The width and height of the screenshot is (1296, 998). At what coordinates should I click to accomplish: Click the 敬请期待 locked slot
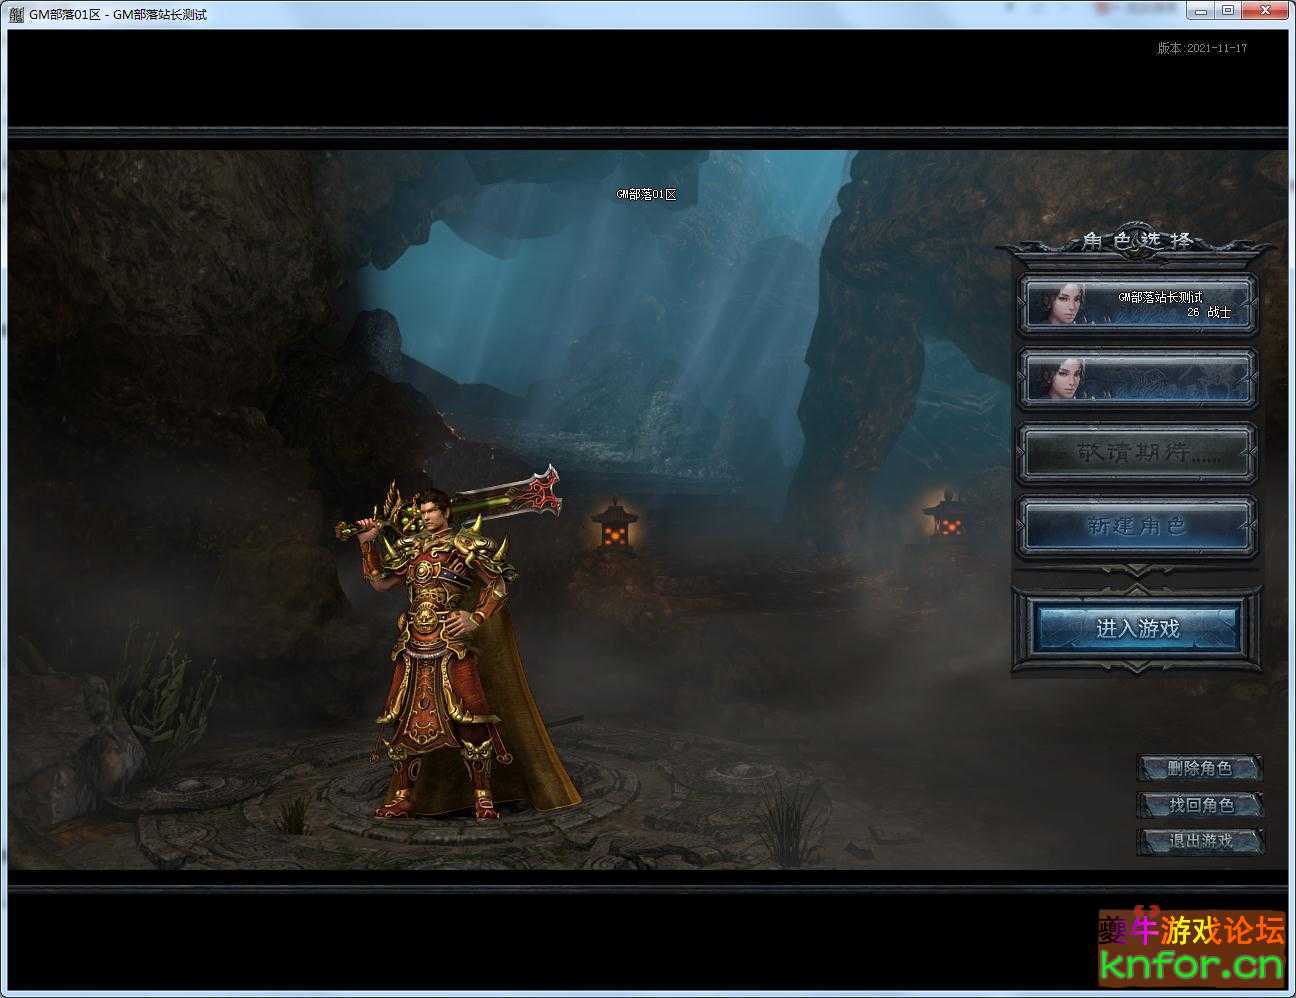(x=1137, y=453)
